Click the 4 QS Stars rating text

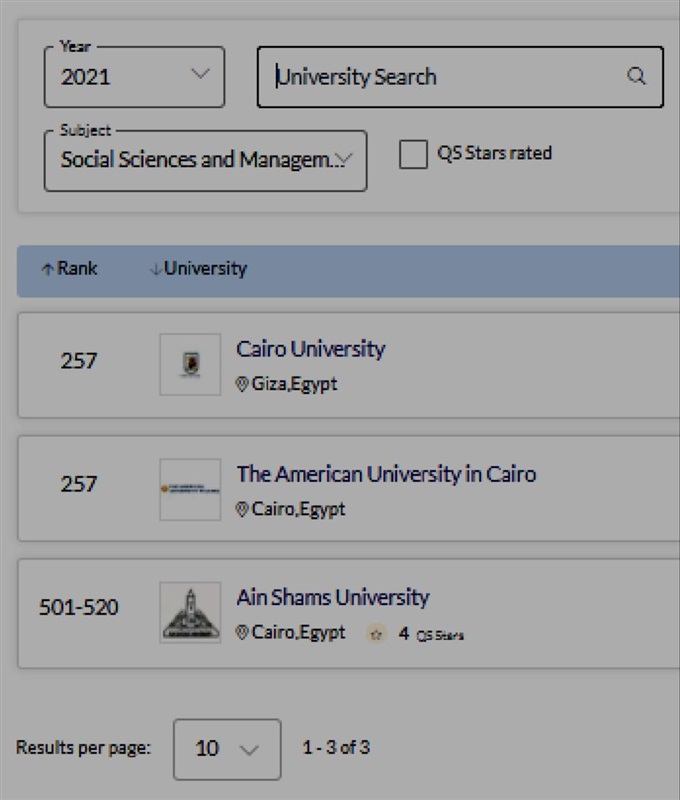pyautogui.click(x=431, y=634)
